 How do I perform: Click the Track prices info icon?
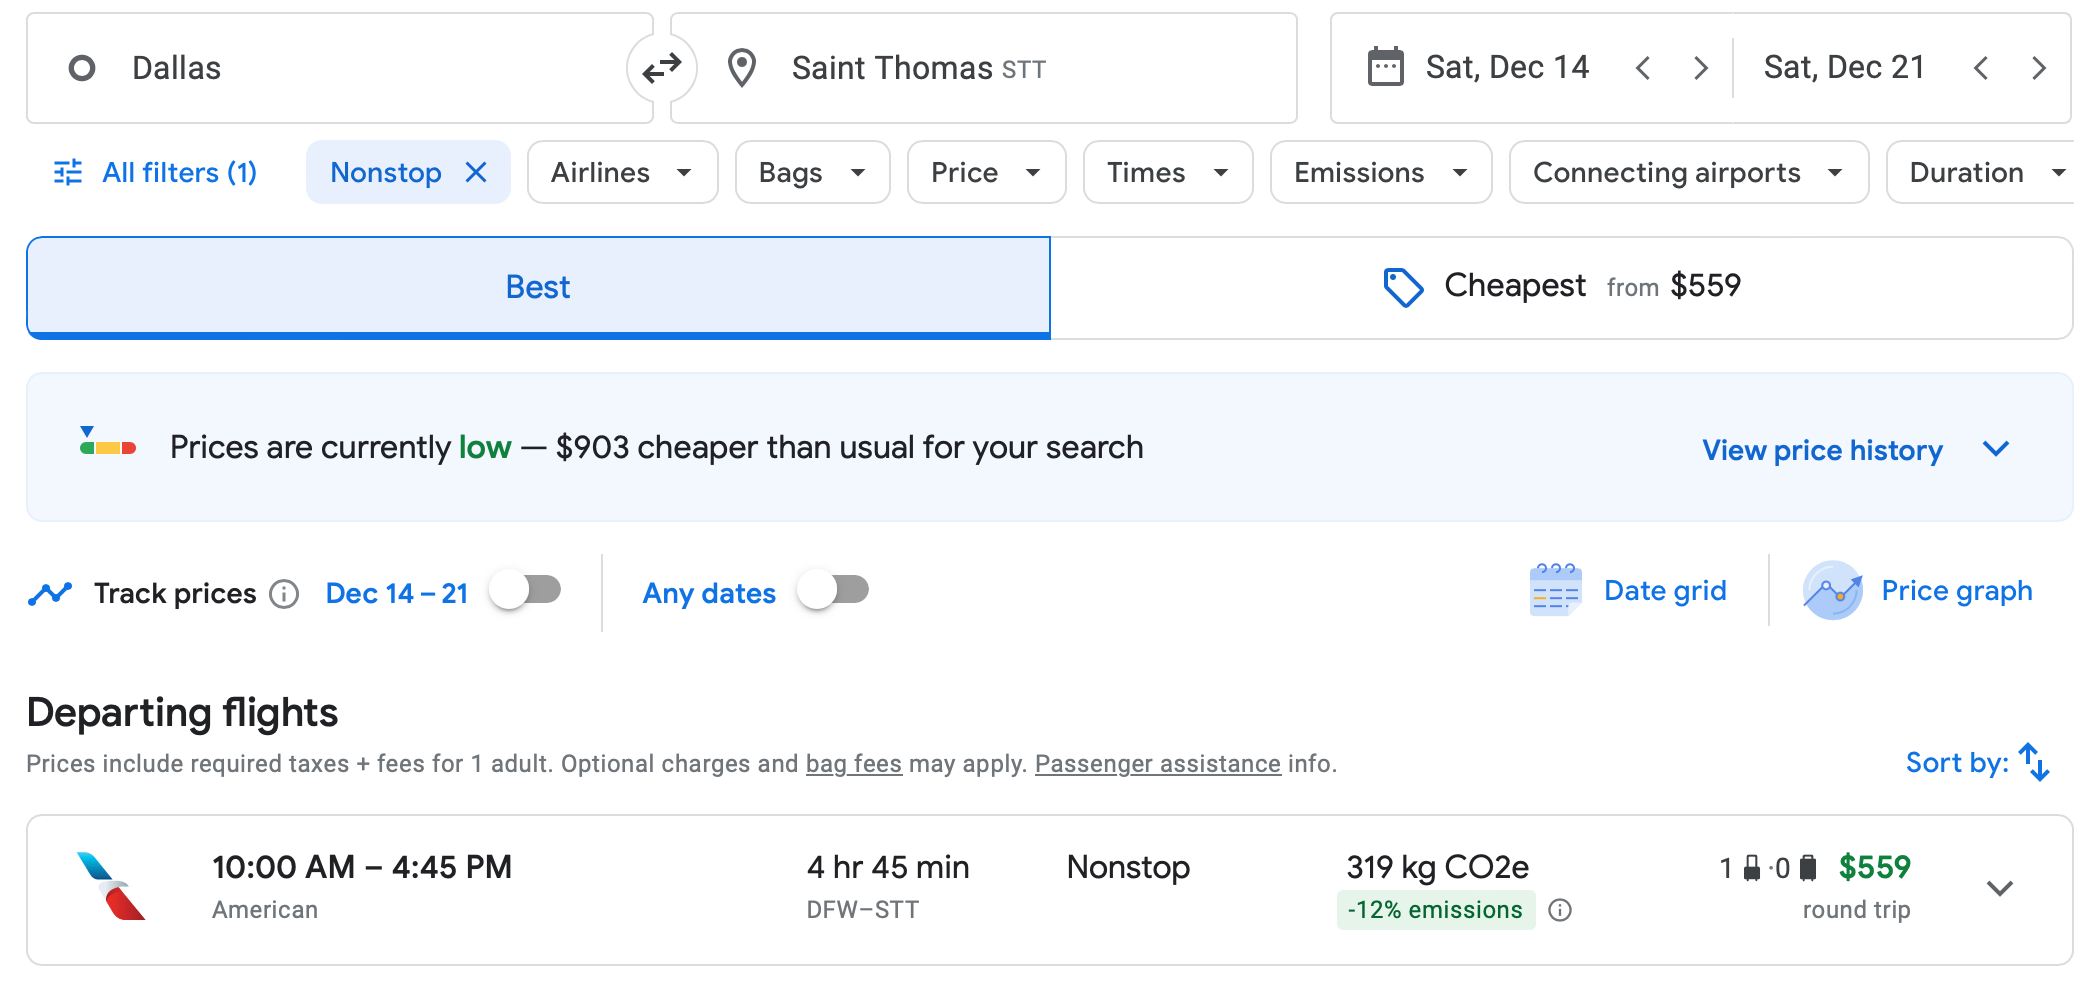pos(285,594)
